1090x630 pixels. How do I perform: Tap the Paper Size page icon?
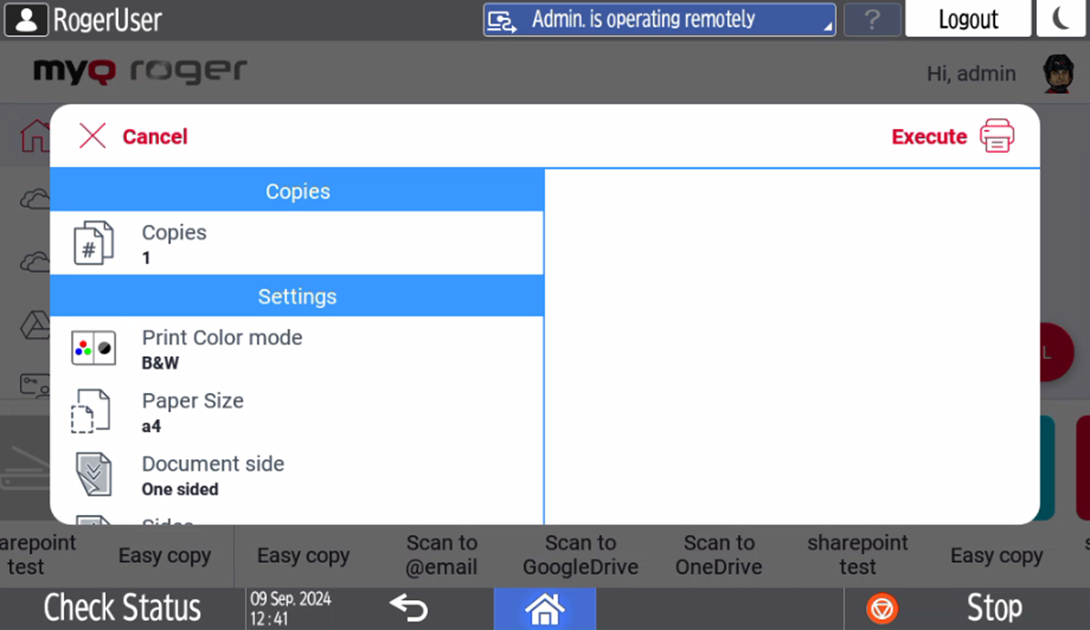[x=91, y=411]
